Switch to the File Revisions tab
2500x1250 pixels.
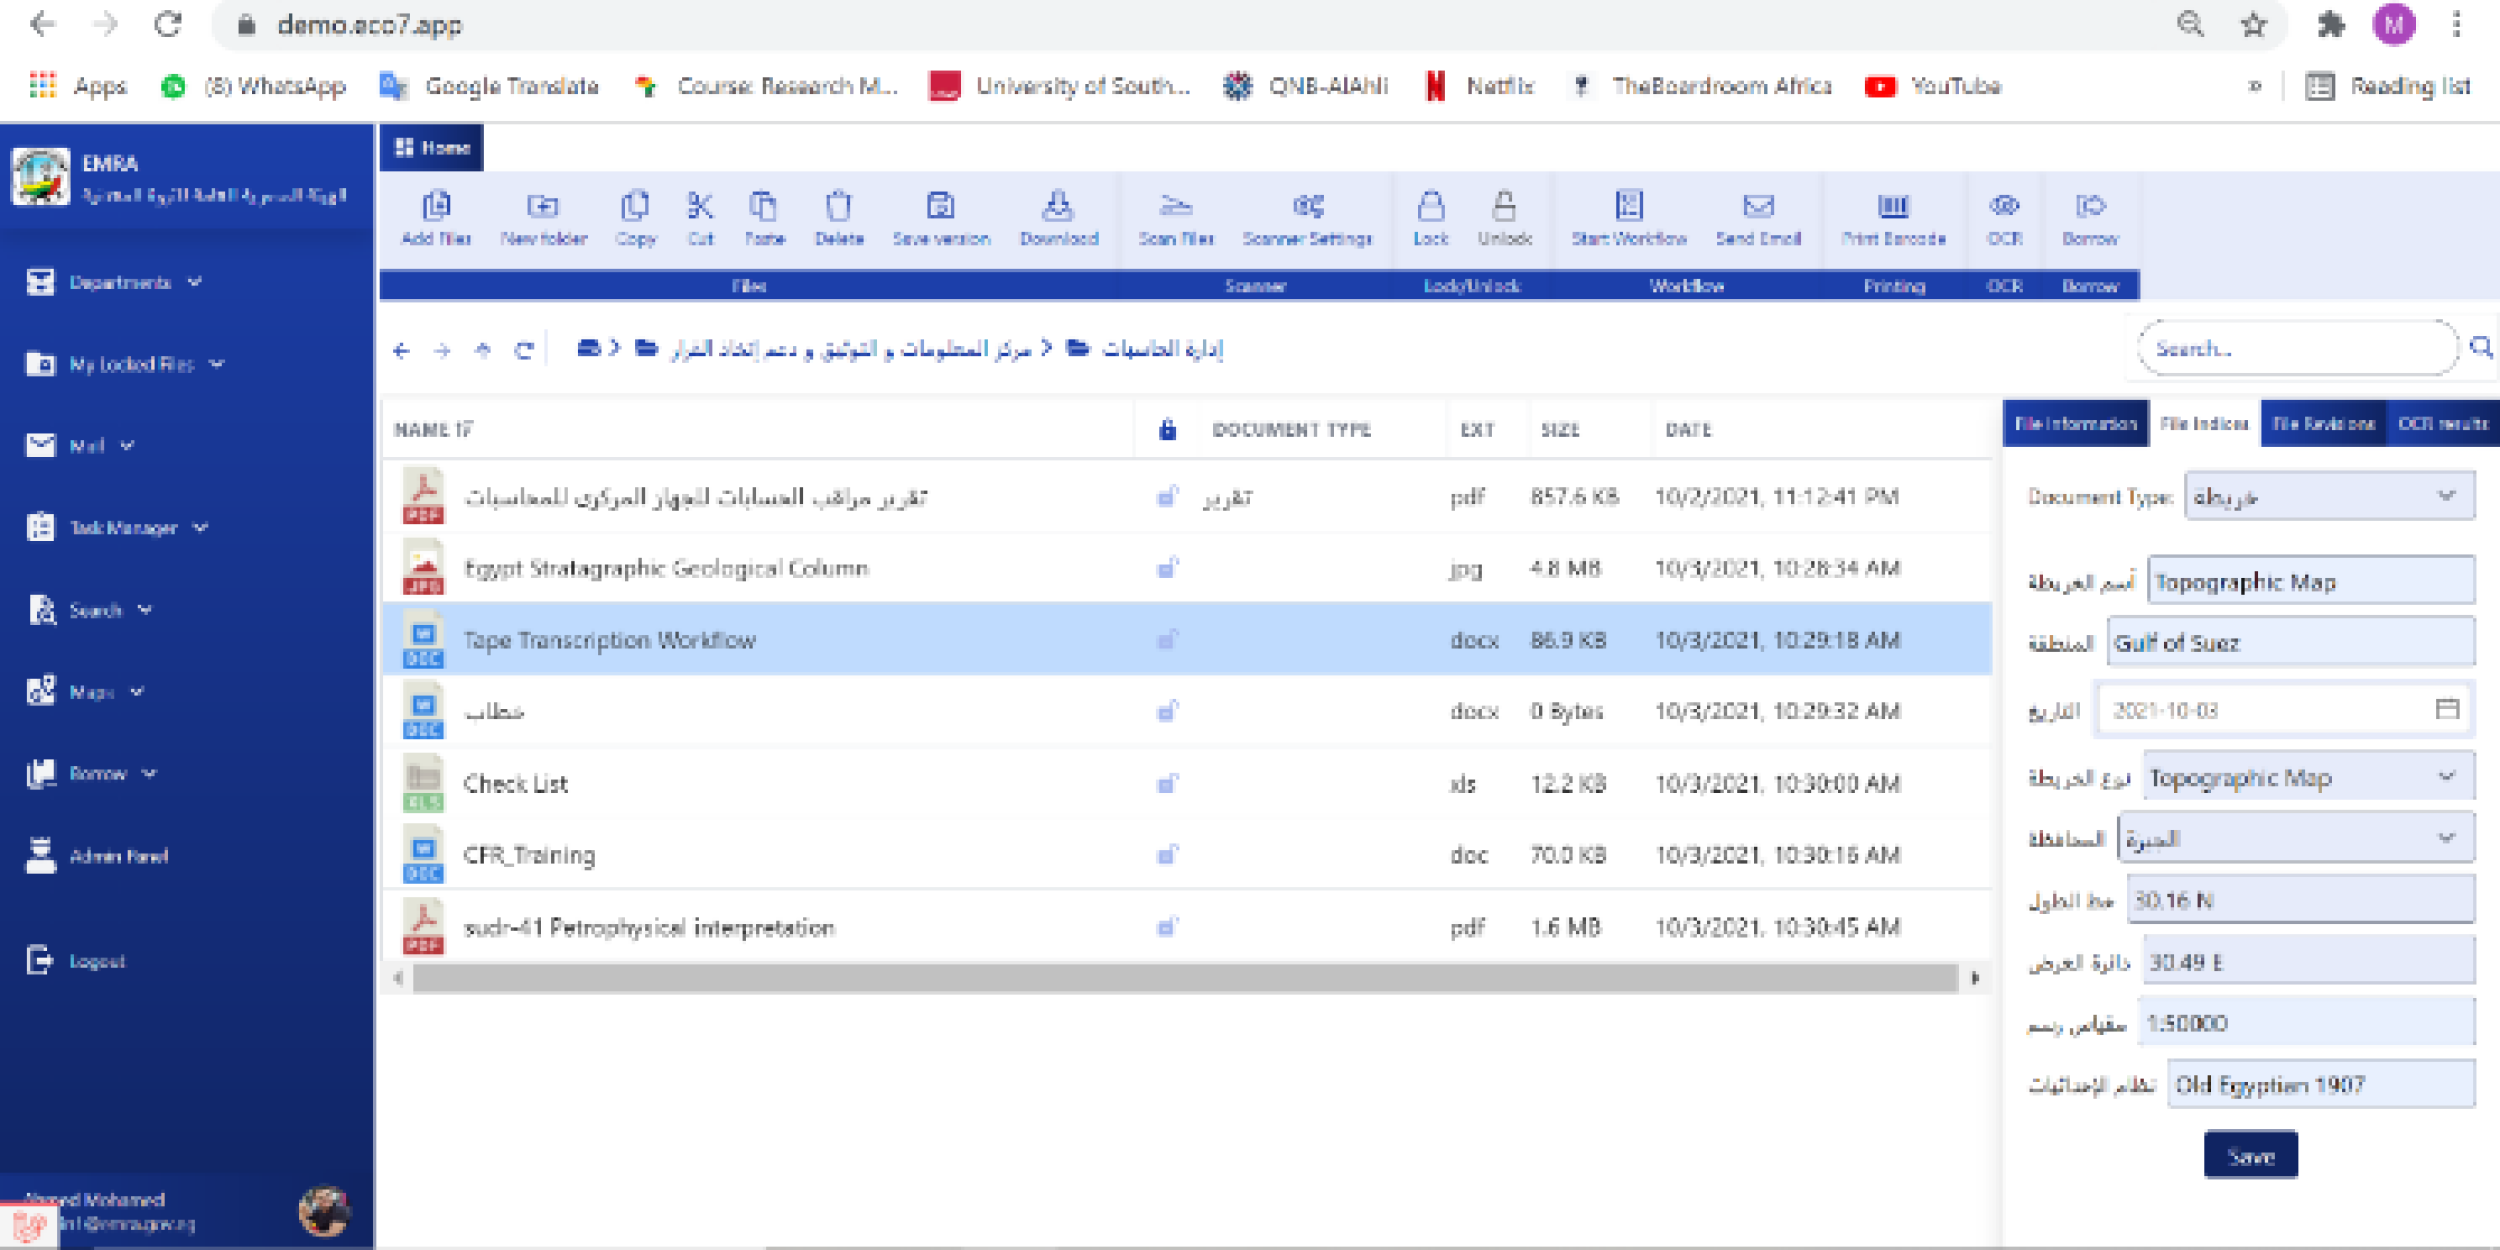pyautogui.click(x=2323, y=424)
